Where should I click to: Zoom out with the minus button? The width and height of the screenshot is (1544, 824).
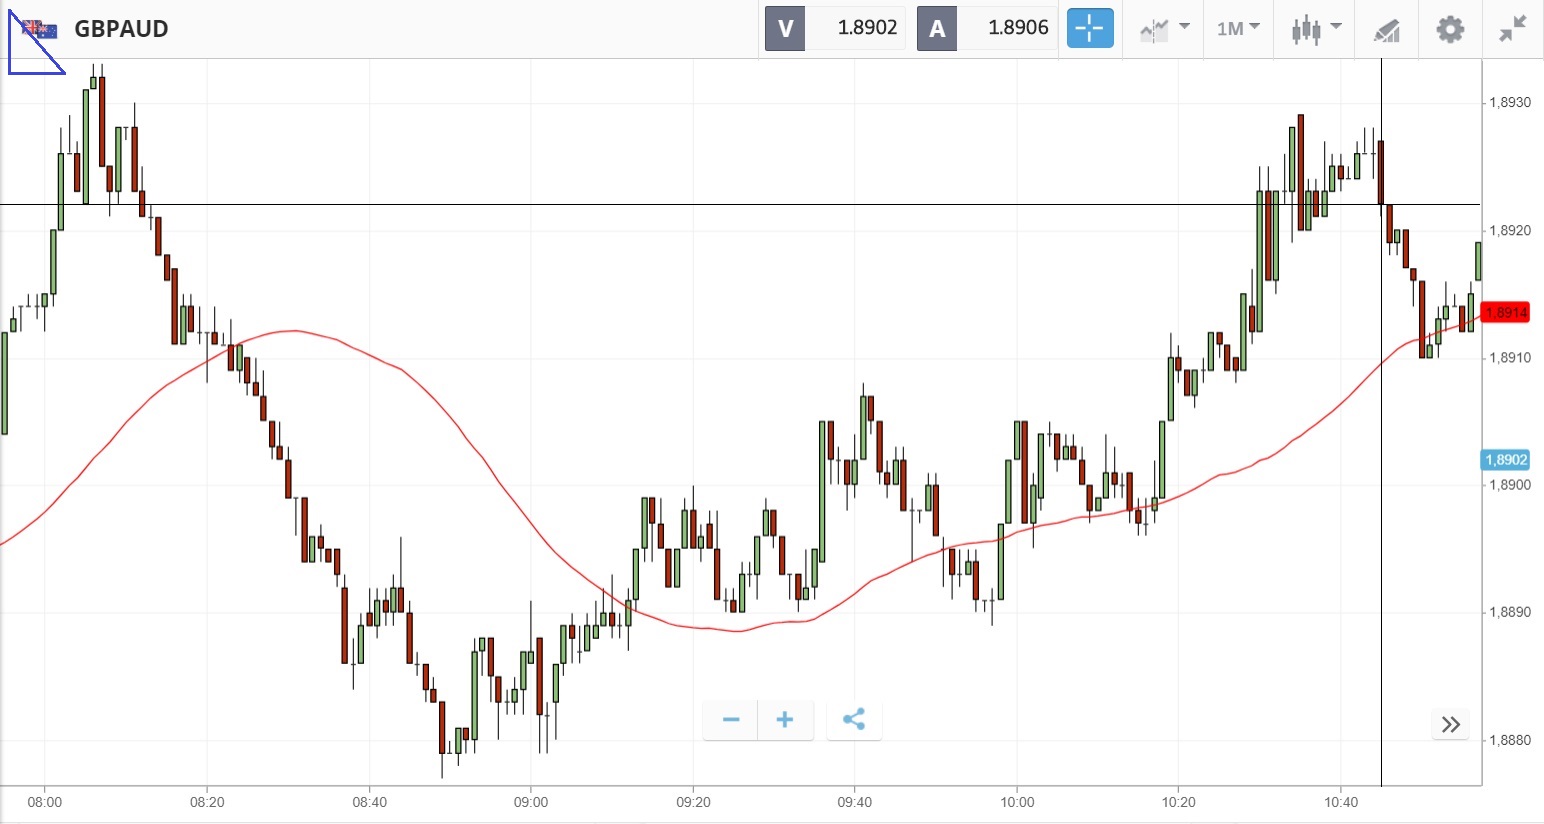point(731,720)
